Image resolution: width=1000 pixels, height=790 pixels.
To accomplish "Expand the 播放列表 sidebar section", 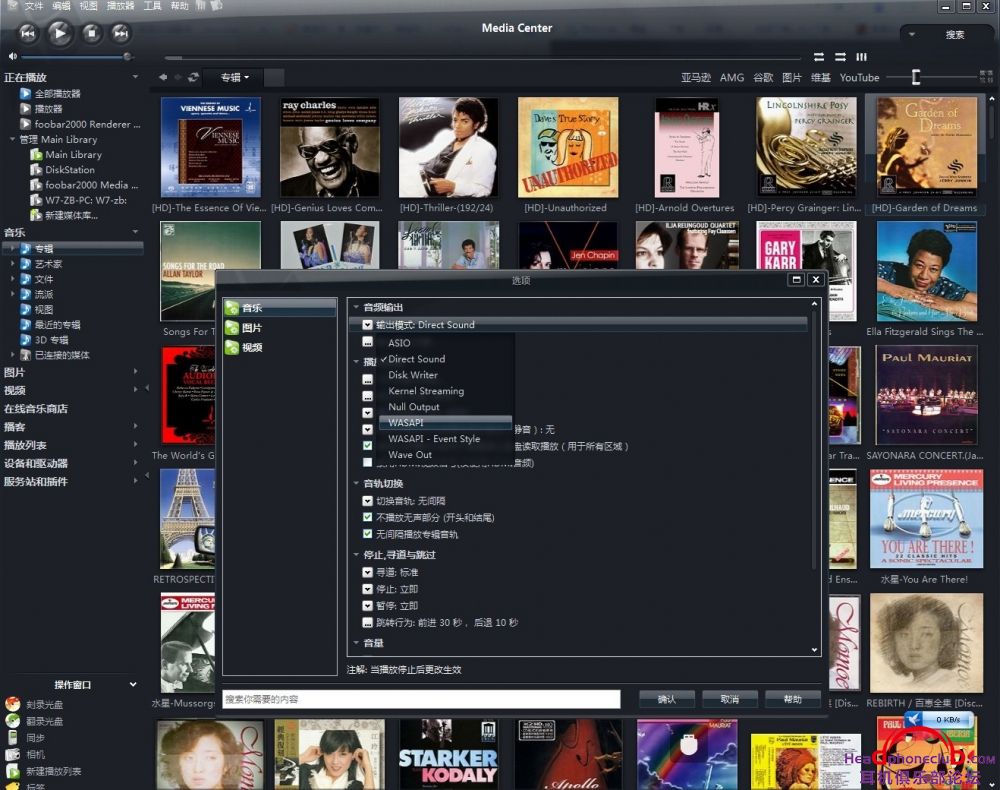I will coord(135,444).
